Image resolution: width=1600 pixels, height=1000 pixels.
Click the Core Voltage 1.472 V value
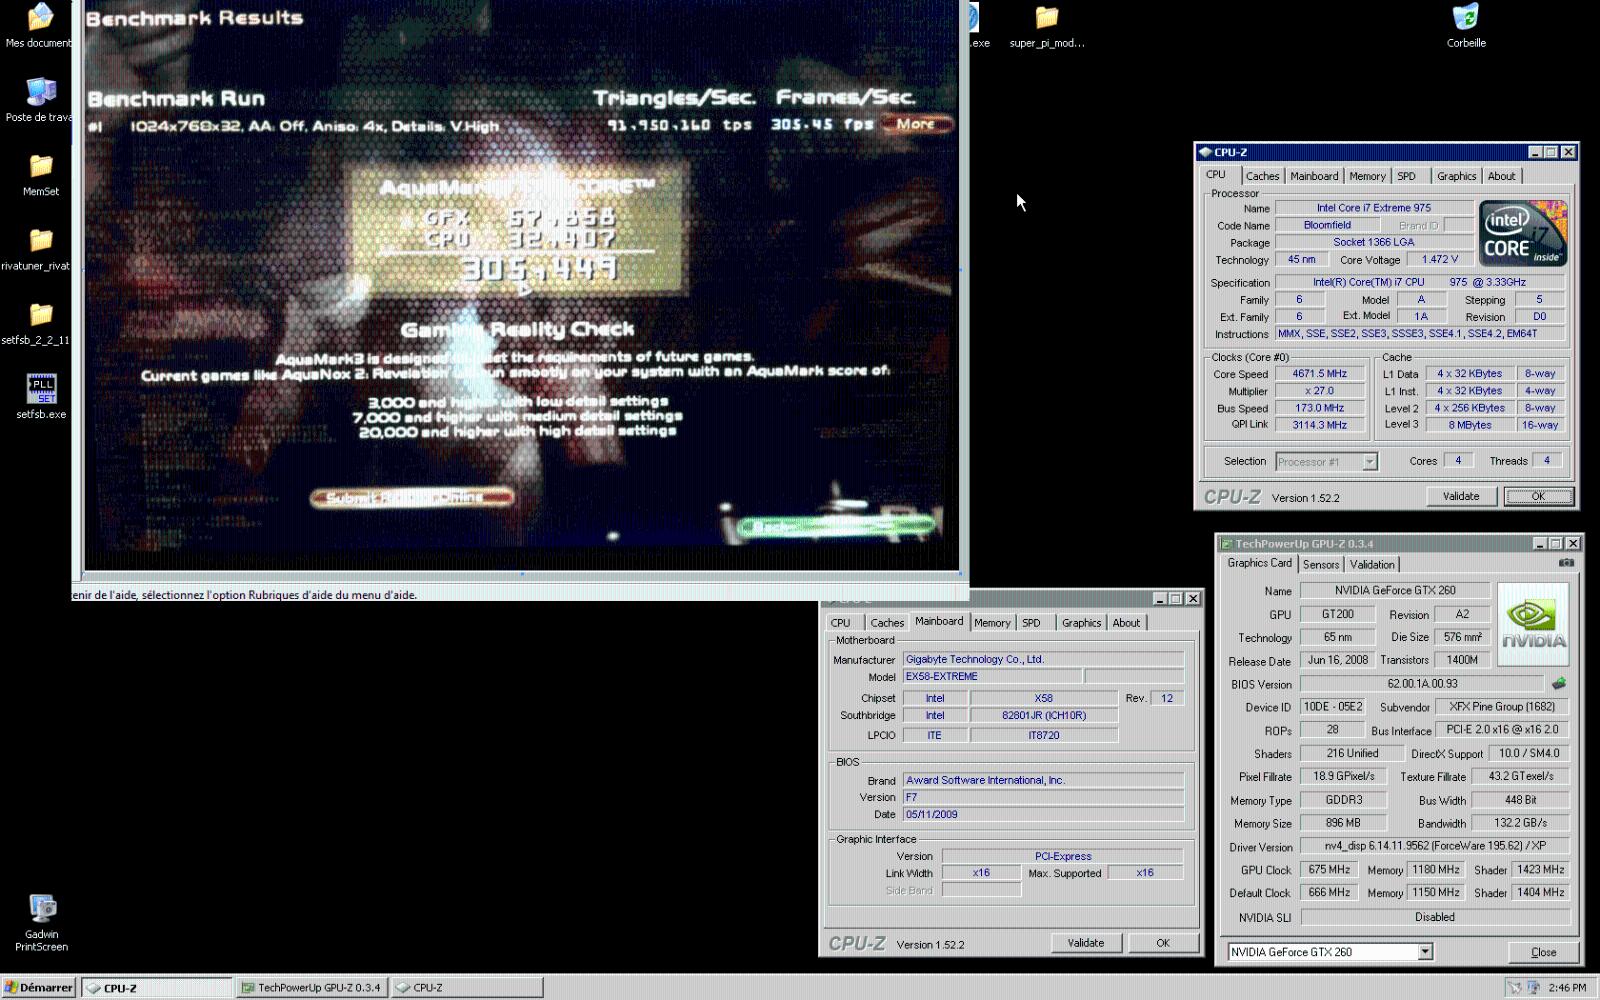[x=1439, y=260]
